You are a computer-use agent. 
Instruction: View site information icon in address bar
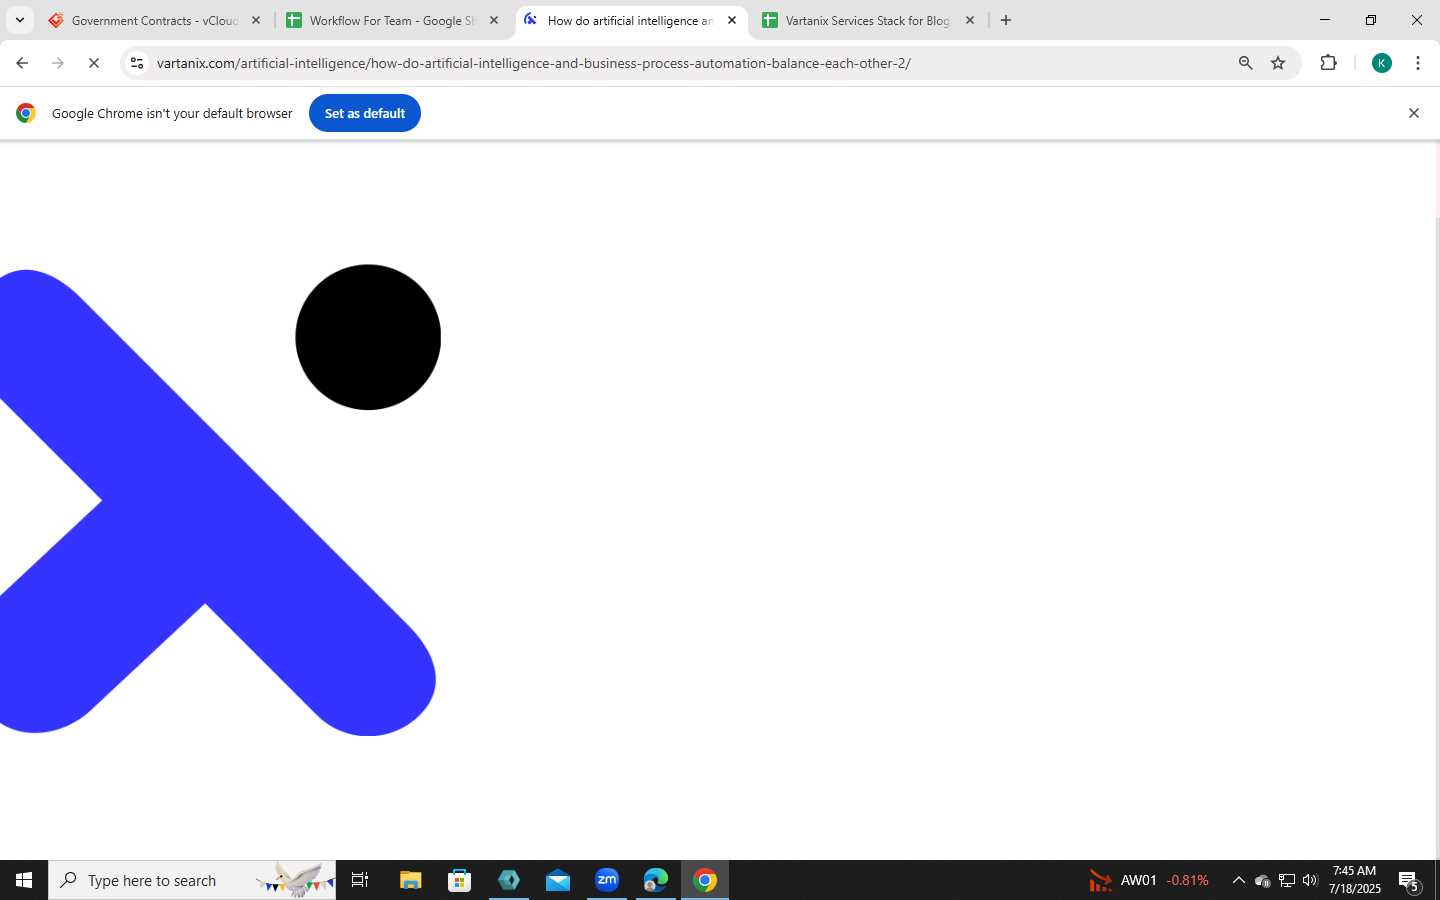pyautogui.click(x=137, y=63)
